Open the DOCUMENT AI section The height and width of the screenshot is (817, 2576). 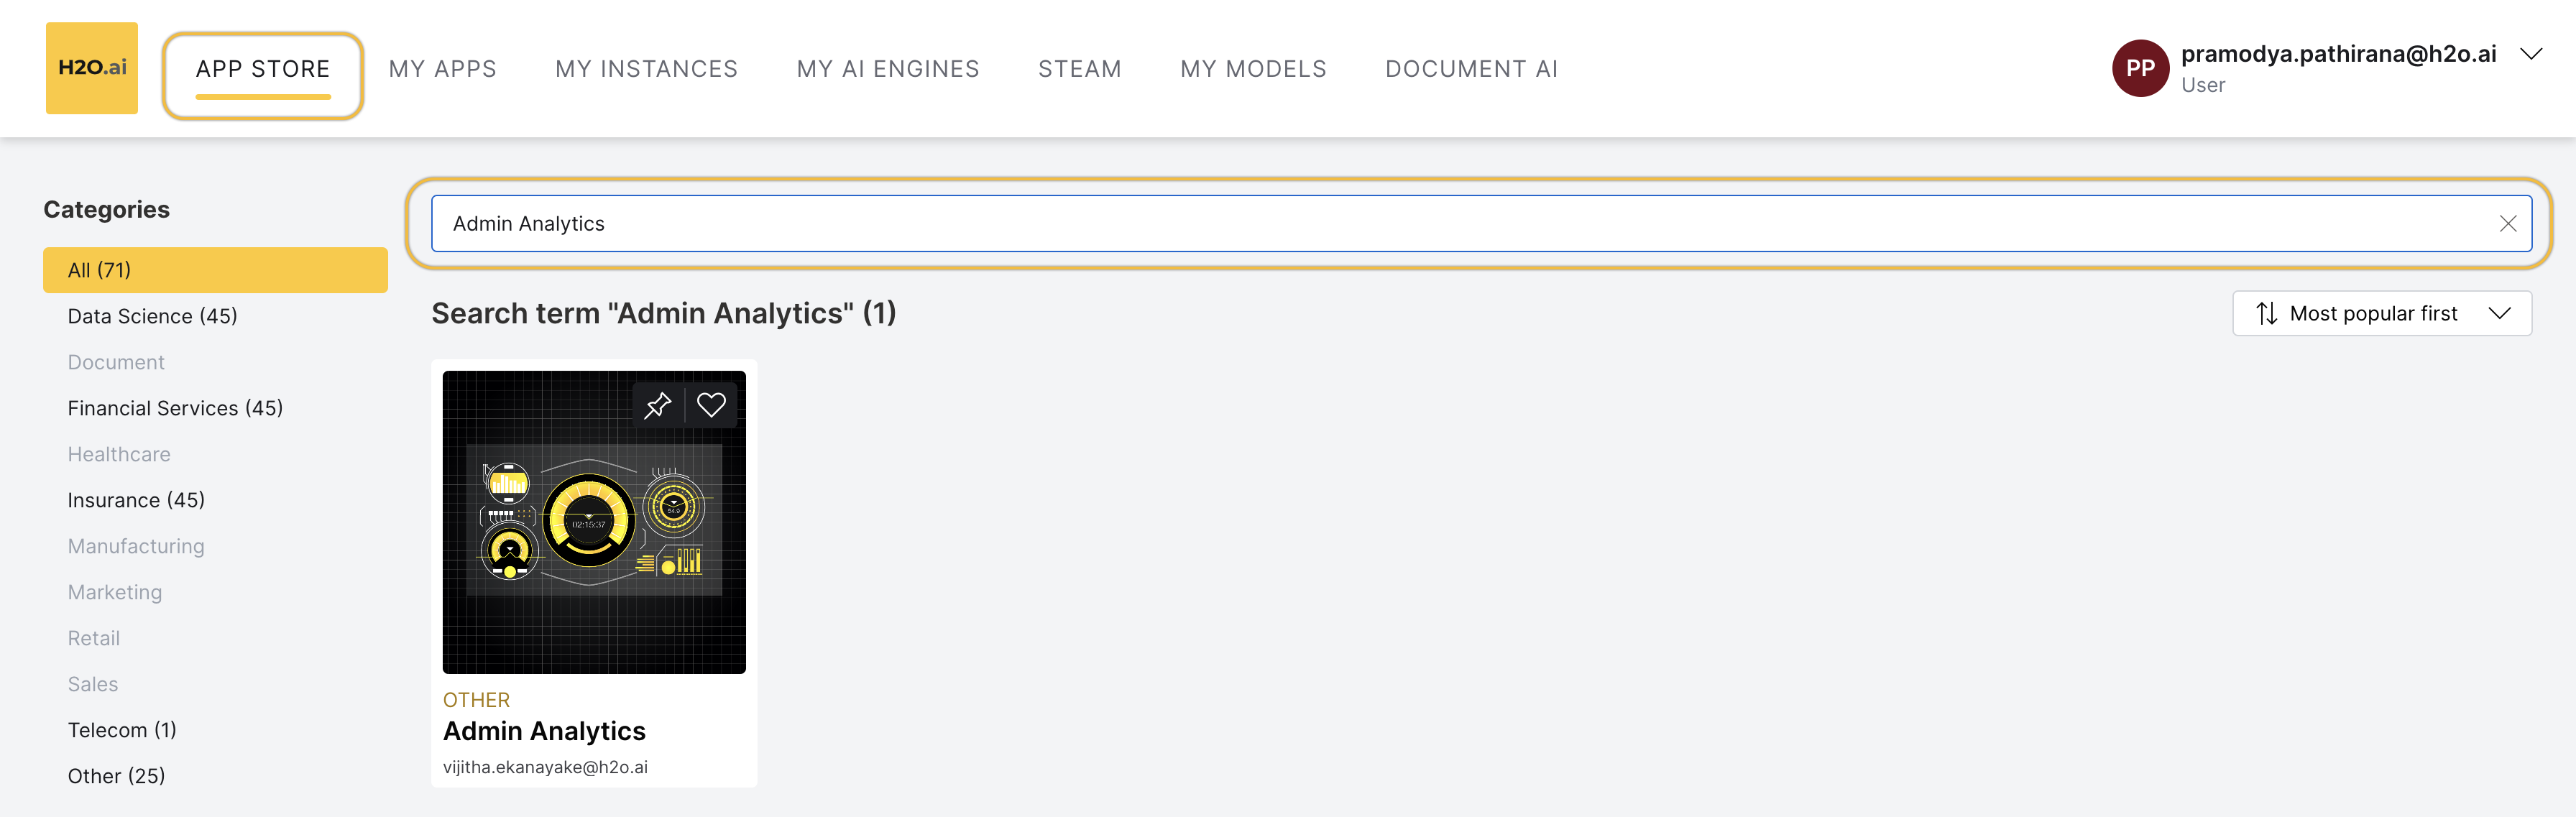click(x=1471, y=68)
